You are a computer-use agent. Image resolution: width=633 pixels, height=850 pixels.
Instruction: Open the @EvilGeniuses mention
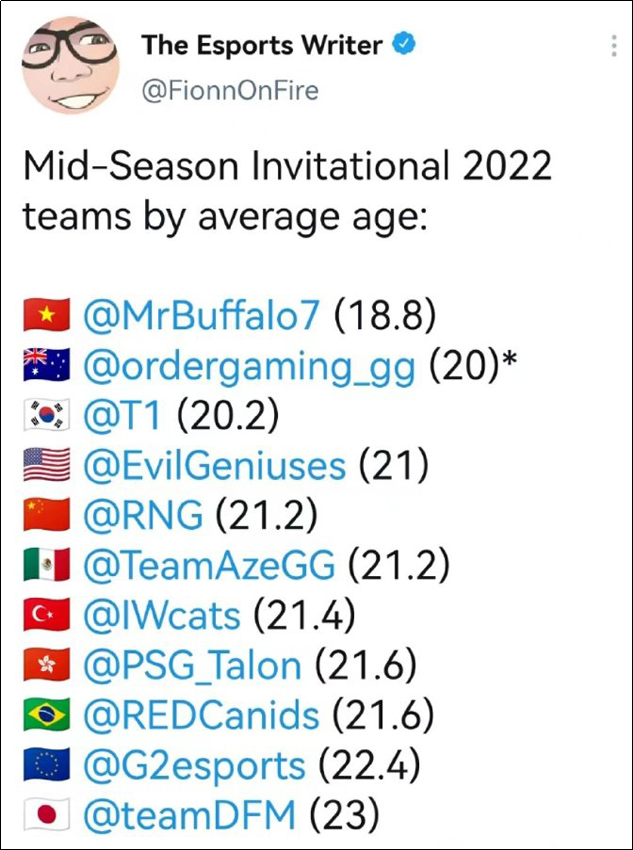click(214, 466)
